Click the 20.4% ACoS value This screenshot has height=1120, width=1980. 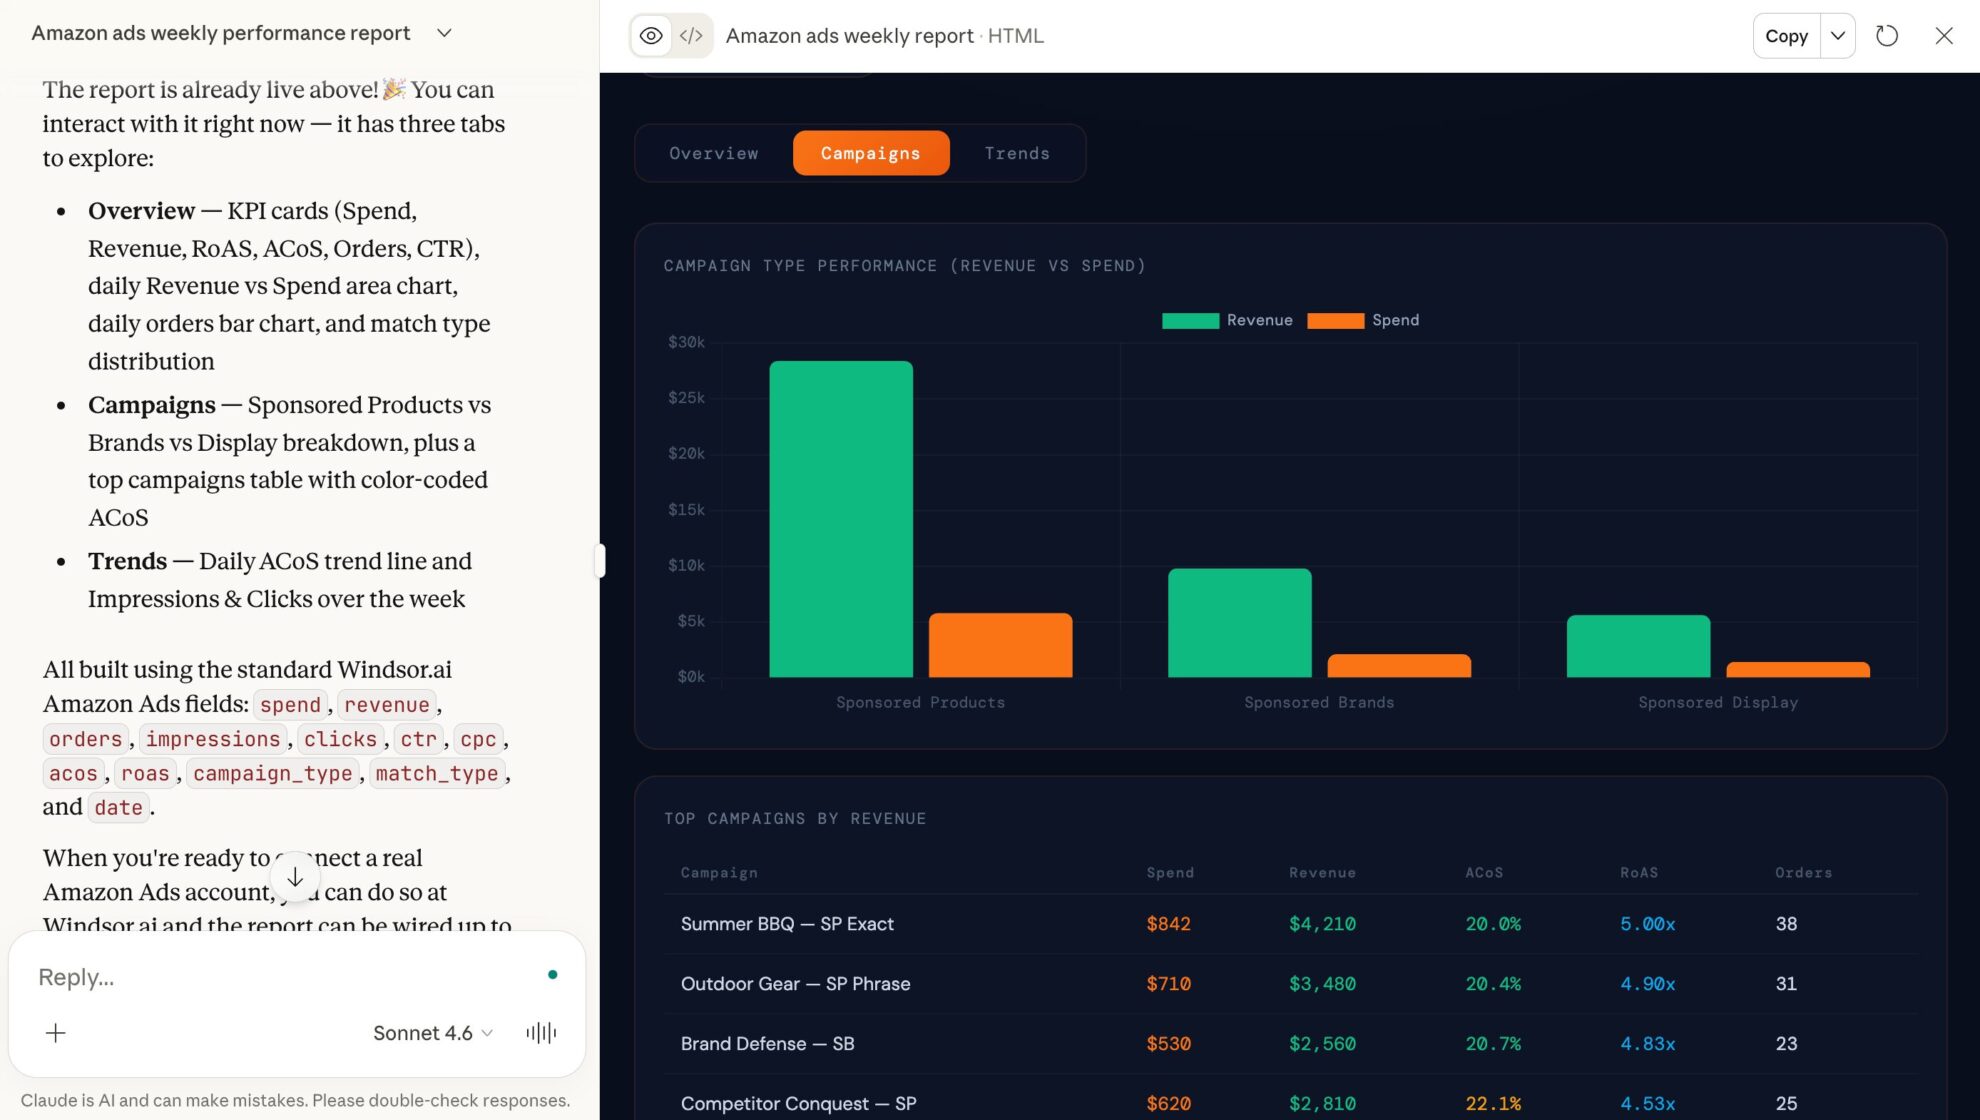(1493, 984)
